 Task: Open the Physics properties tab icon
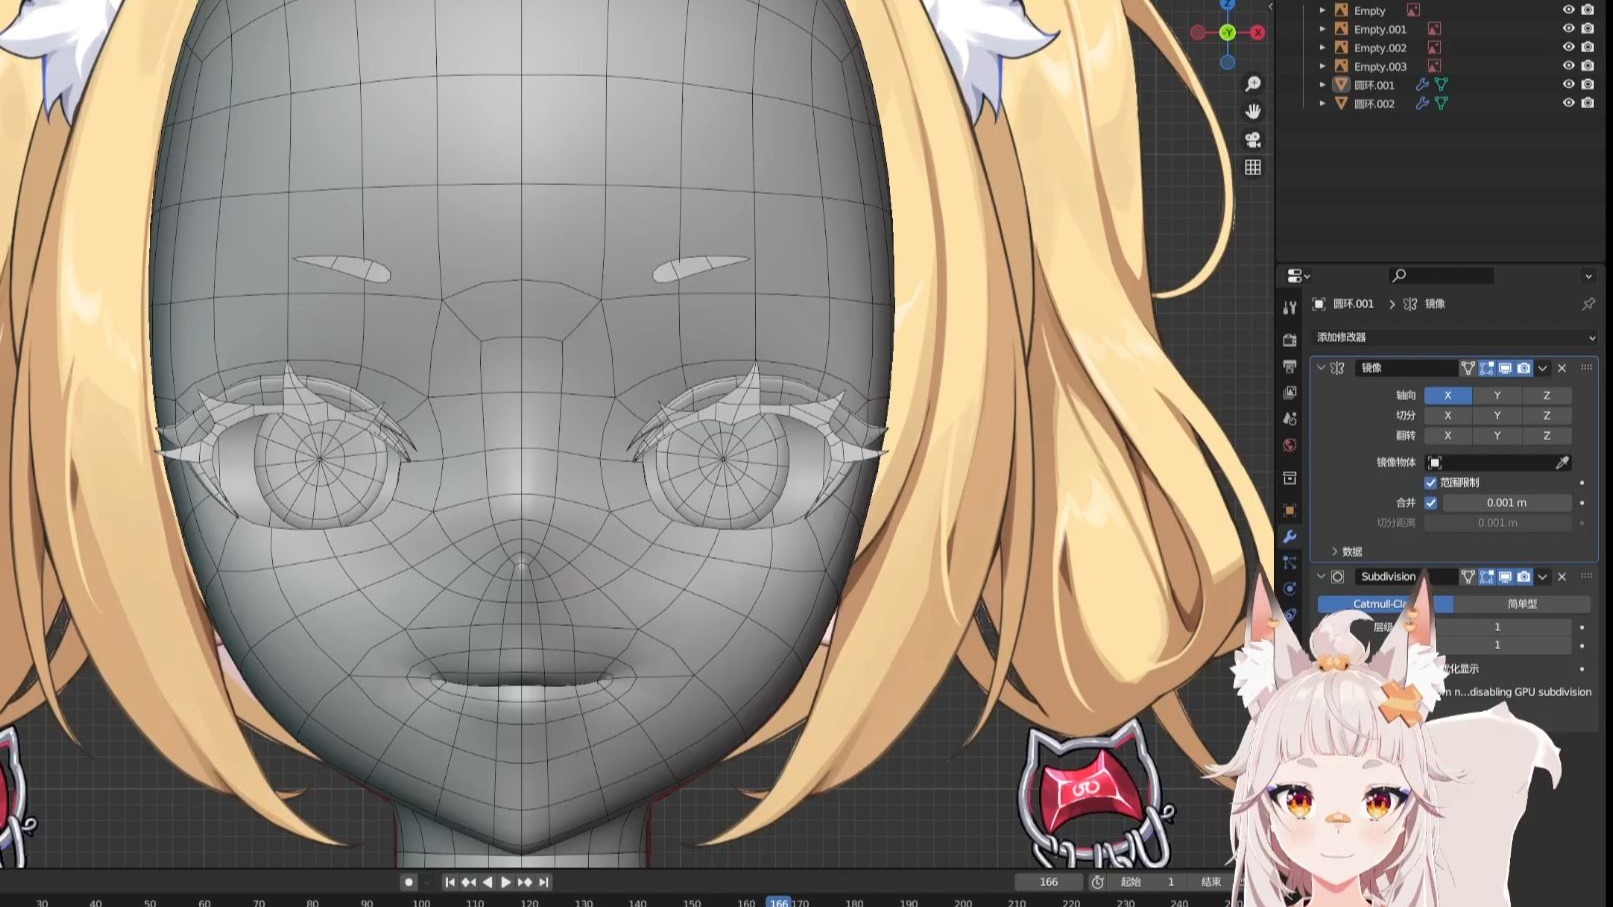(x=1290, y=589)
